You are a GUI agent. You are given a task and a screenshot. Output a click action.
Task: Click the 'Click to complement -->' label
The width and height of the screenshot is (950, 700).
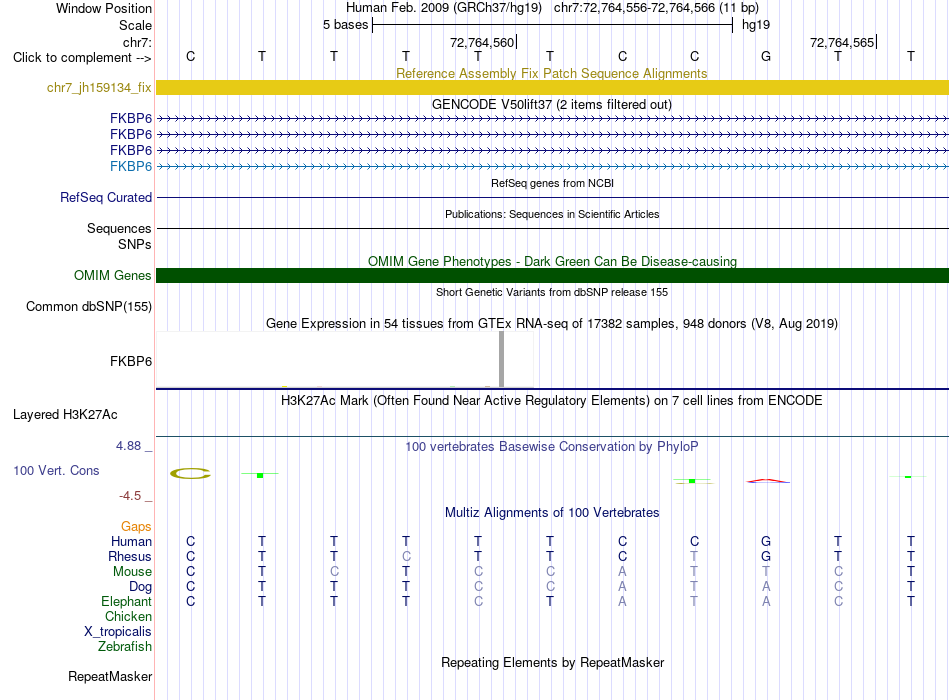tap(82, 58)
